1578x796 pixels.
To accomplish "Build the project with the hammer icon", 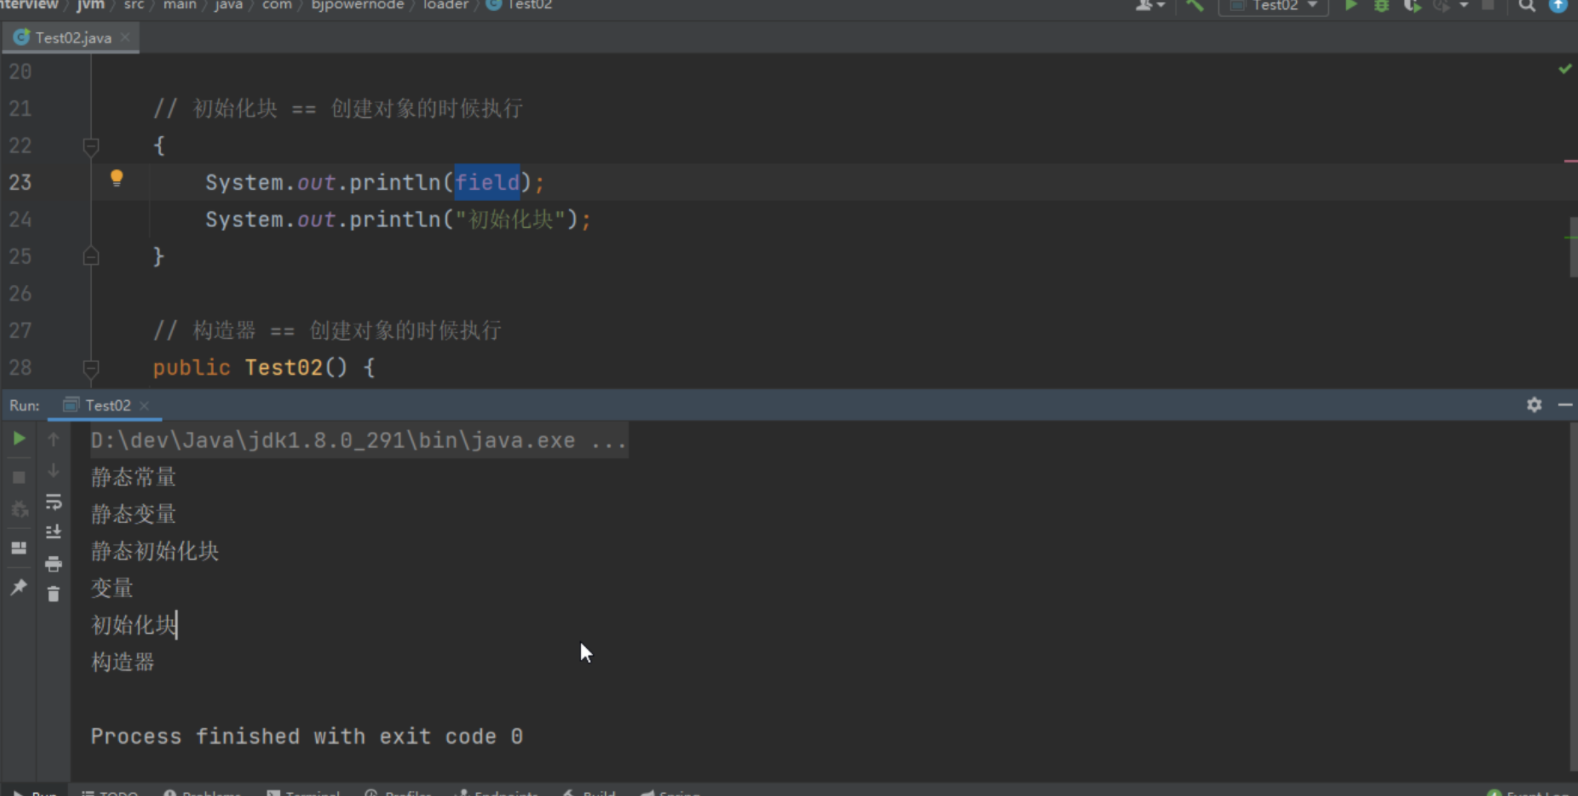I will coord(1195,6).
